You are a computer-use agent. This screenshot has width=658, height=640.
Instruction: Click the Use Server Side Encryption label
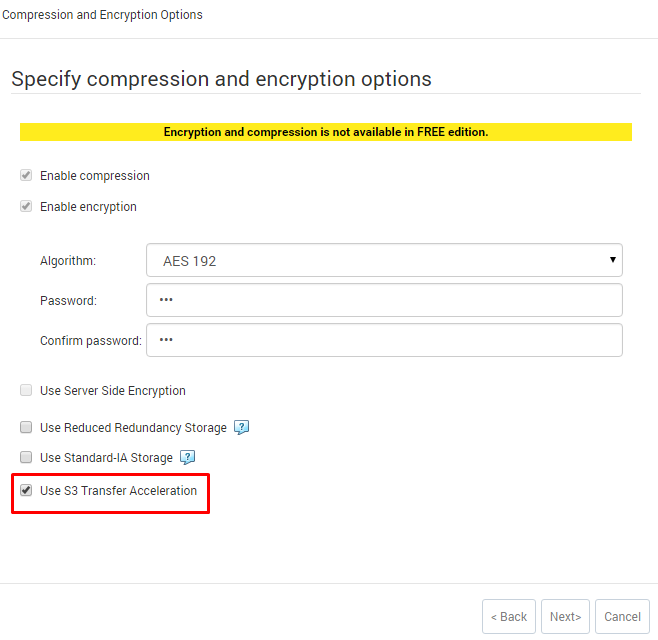[x=113, y=390]
